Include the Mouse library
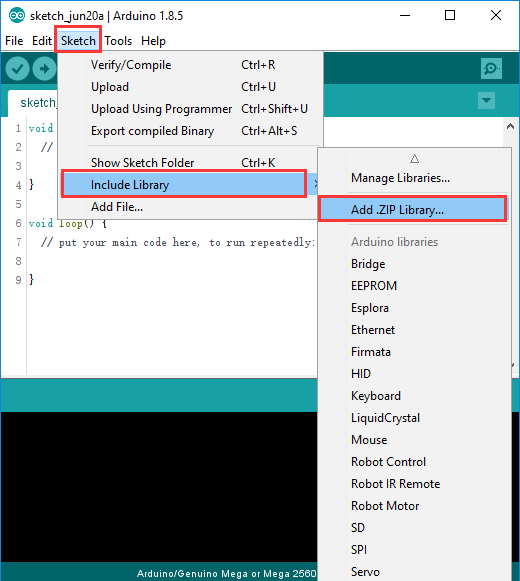The image size is (520, 581). click(414, 440)
